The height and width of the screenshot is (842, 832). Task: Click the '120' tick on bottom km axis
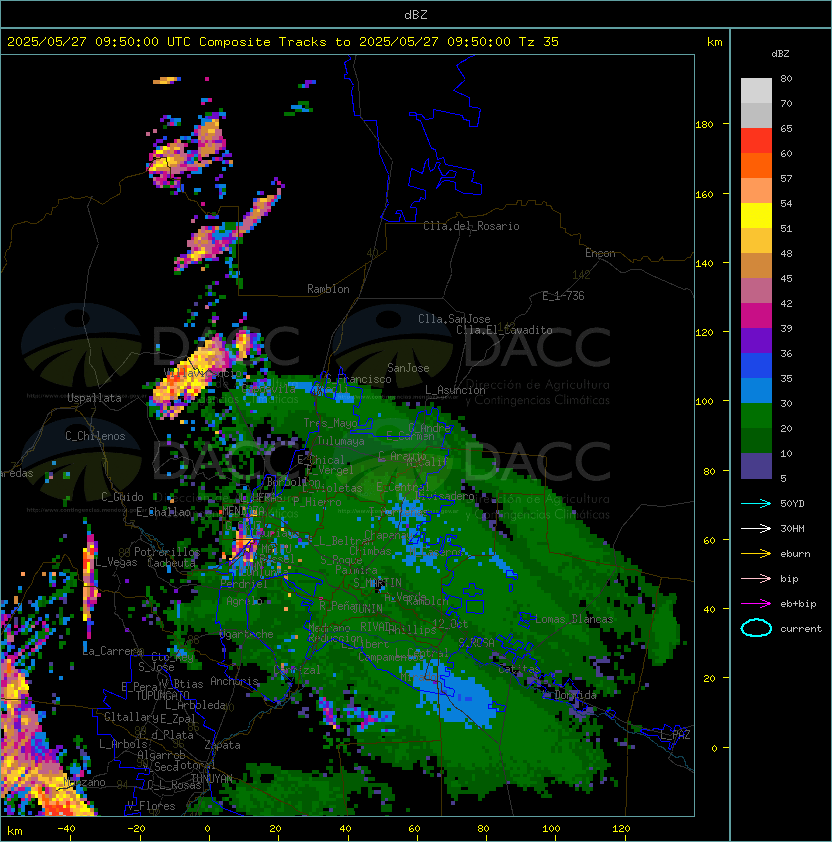pos(621,829)
